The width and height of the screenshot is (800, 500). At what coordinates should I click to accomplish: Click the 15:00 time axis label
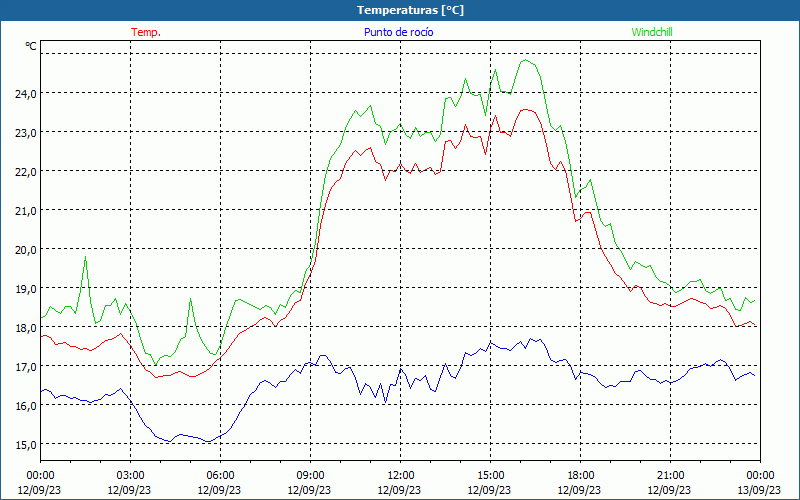490,476
